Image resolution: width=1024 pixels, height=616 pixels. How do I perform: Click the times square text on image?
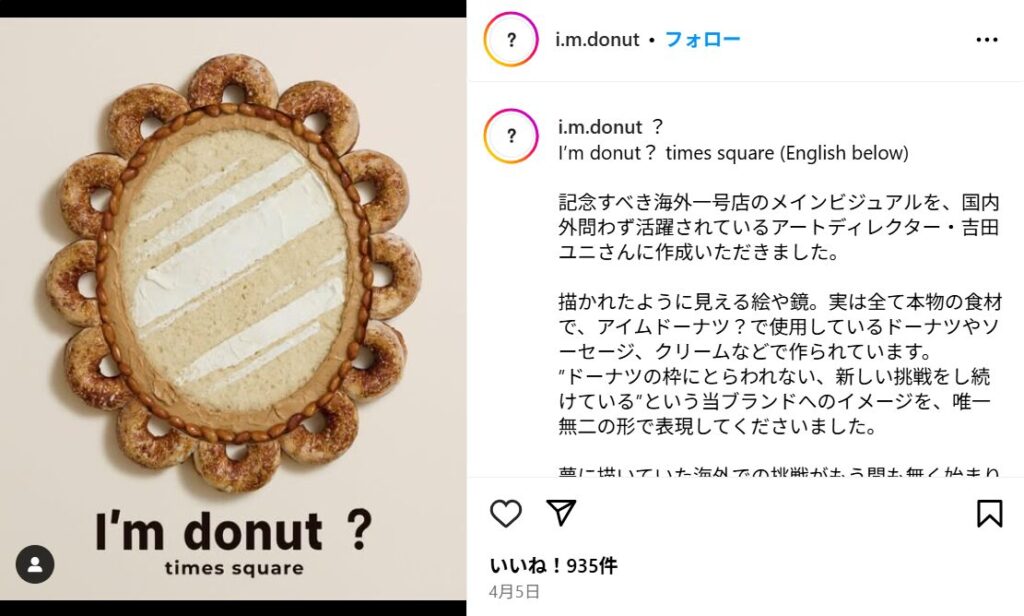point(234,568)
